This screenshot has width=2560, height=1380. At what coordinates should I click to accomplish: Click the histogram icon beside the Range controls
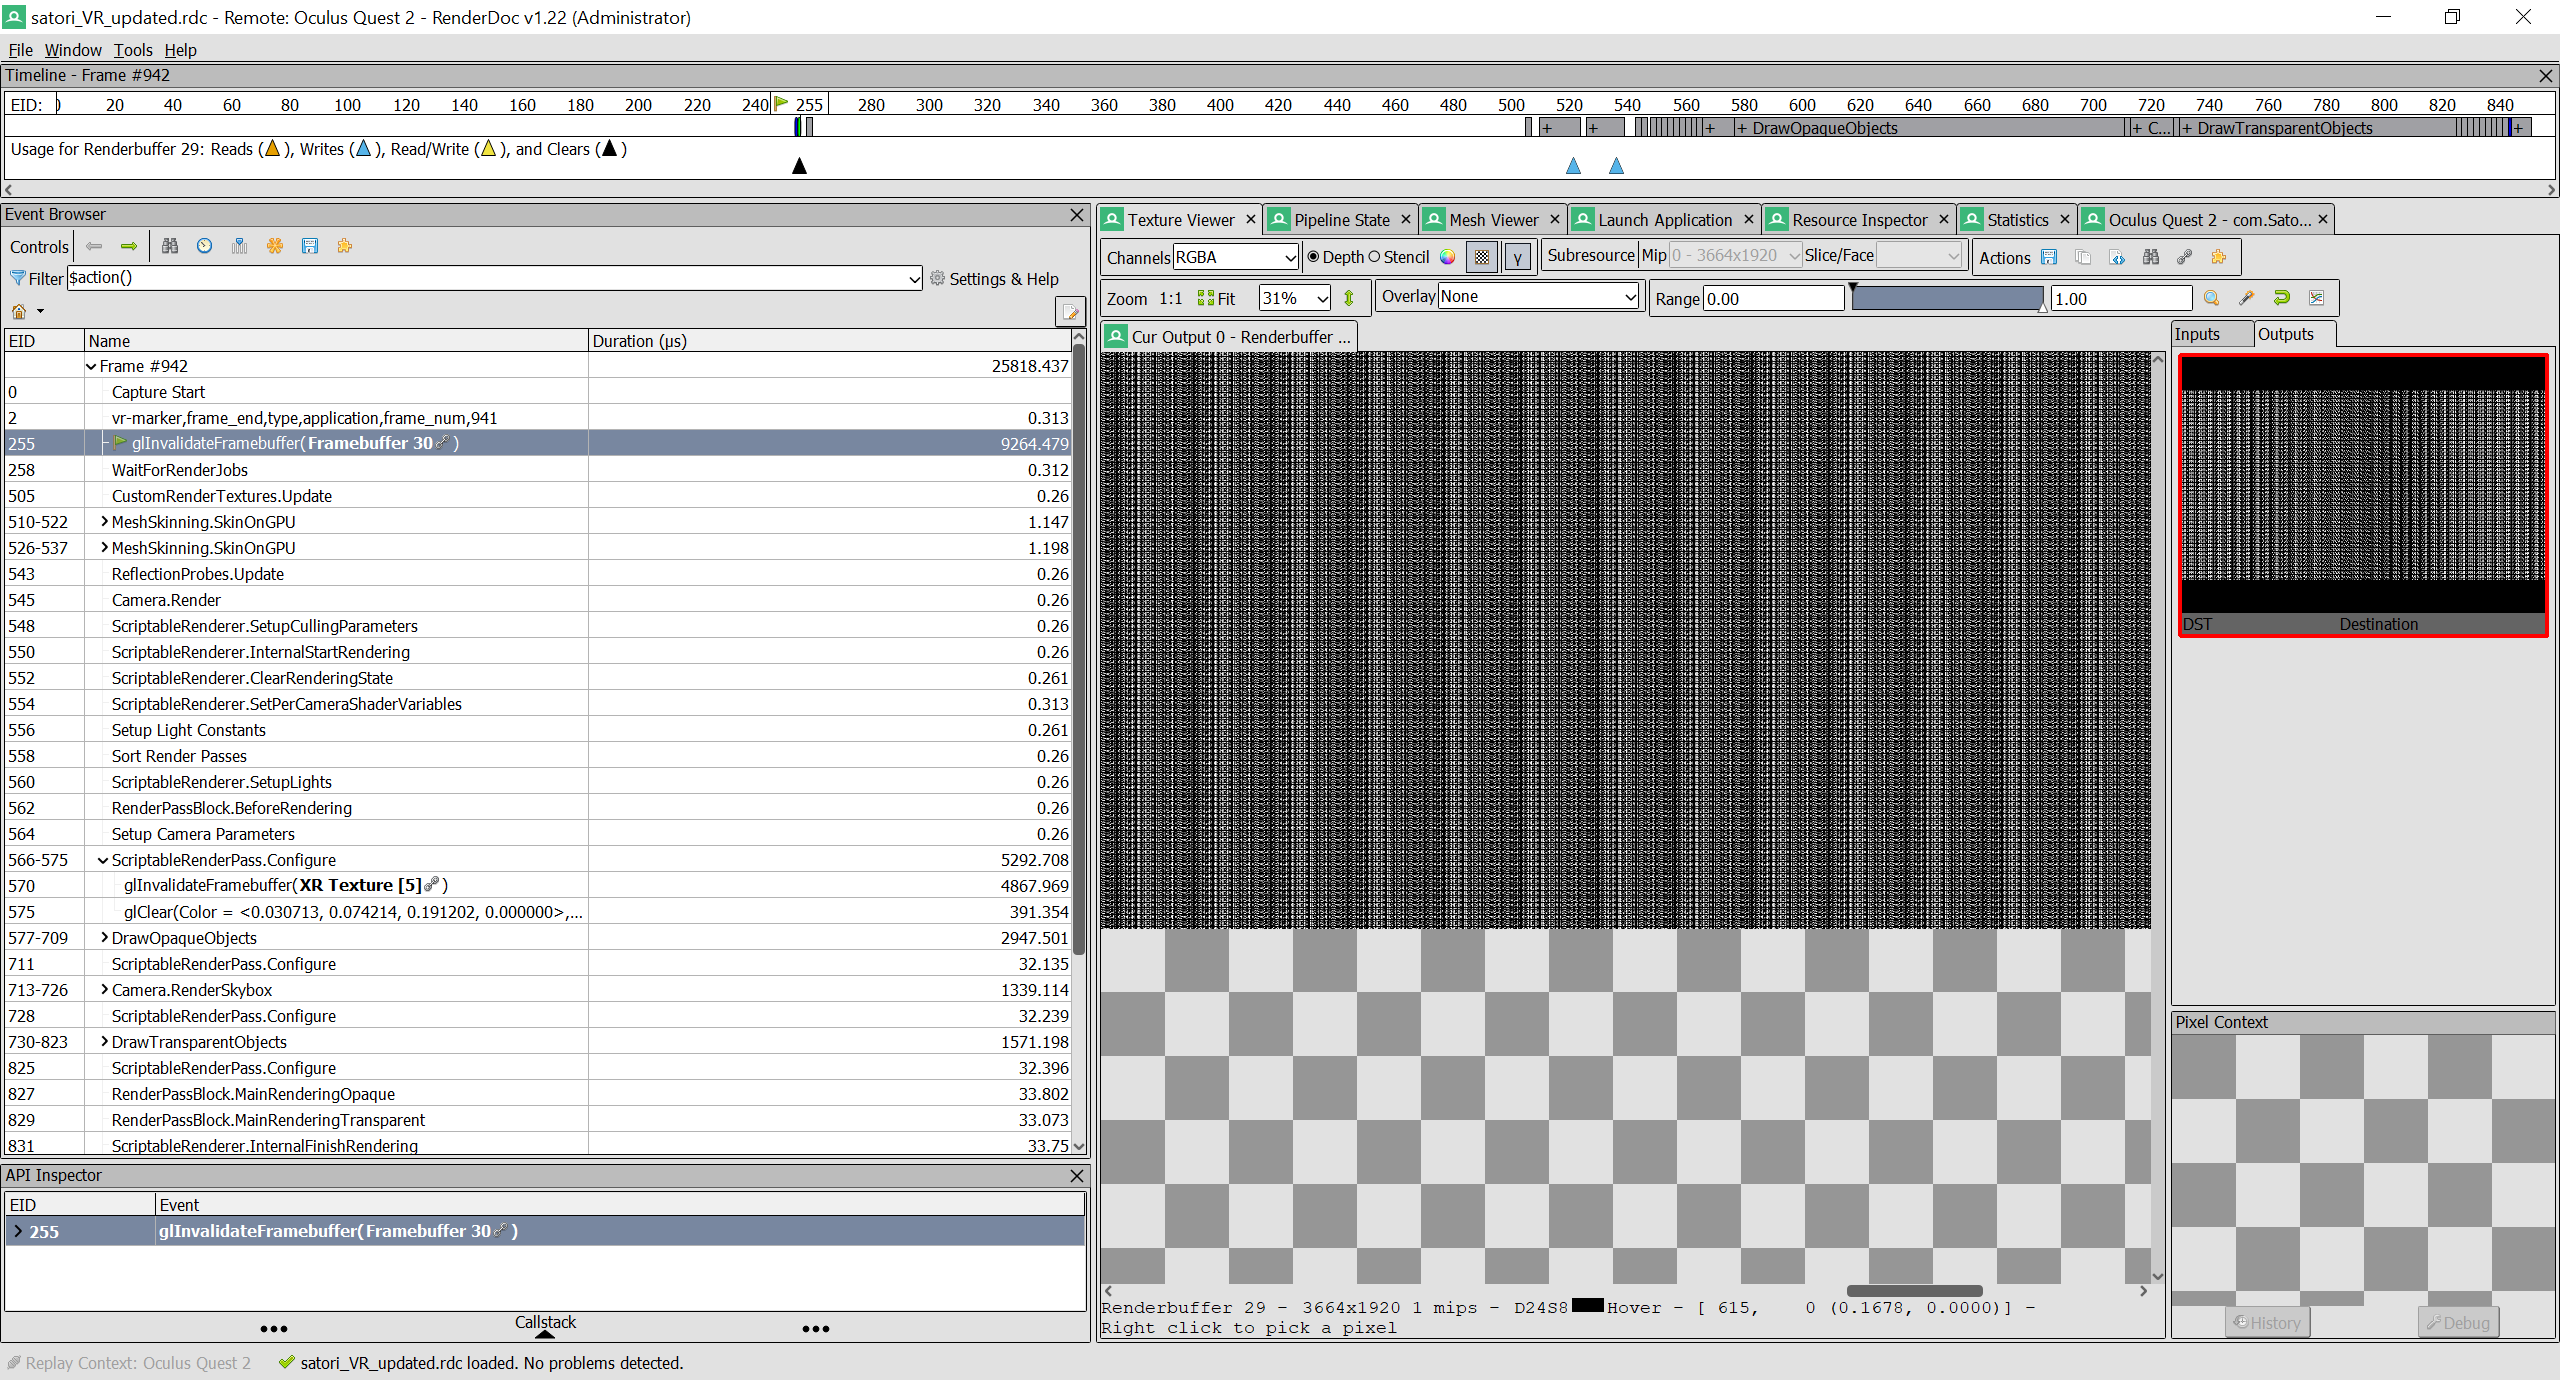tap(2316, 298)
